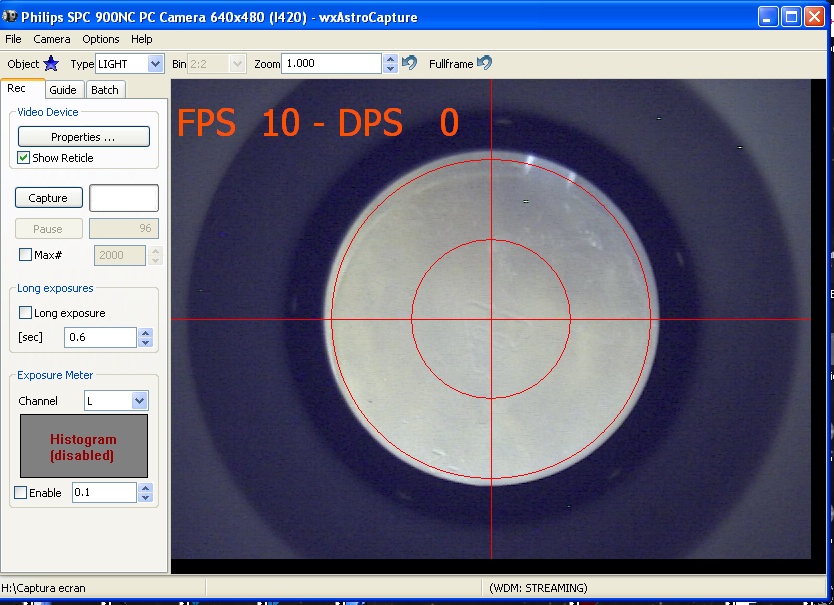Open the disabled Bin 2:2 dropdown
834x605 pixels.
pyautogui.click(x=237, y=64)
